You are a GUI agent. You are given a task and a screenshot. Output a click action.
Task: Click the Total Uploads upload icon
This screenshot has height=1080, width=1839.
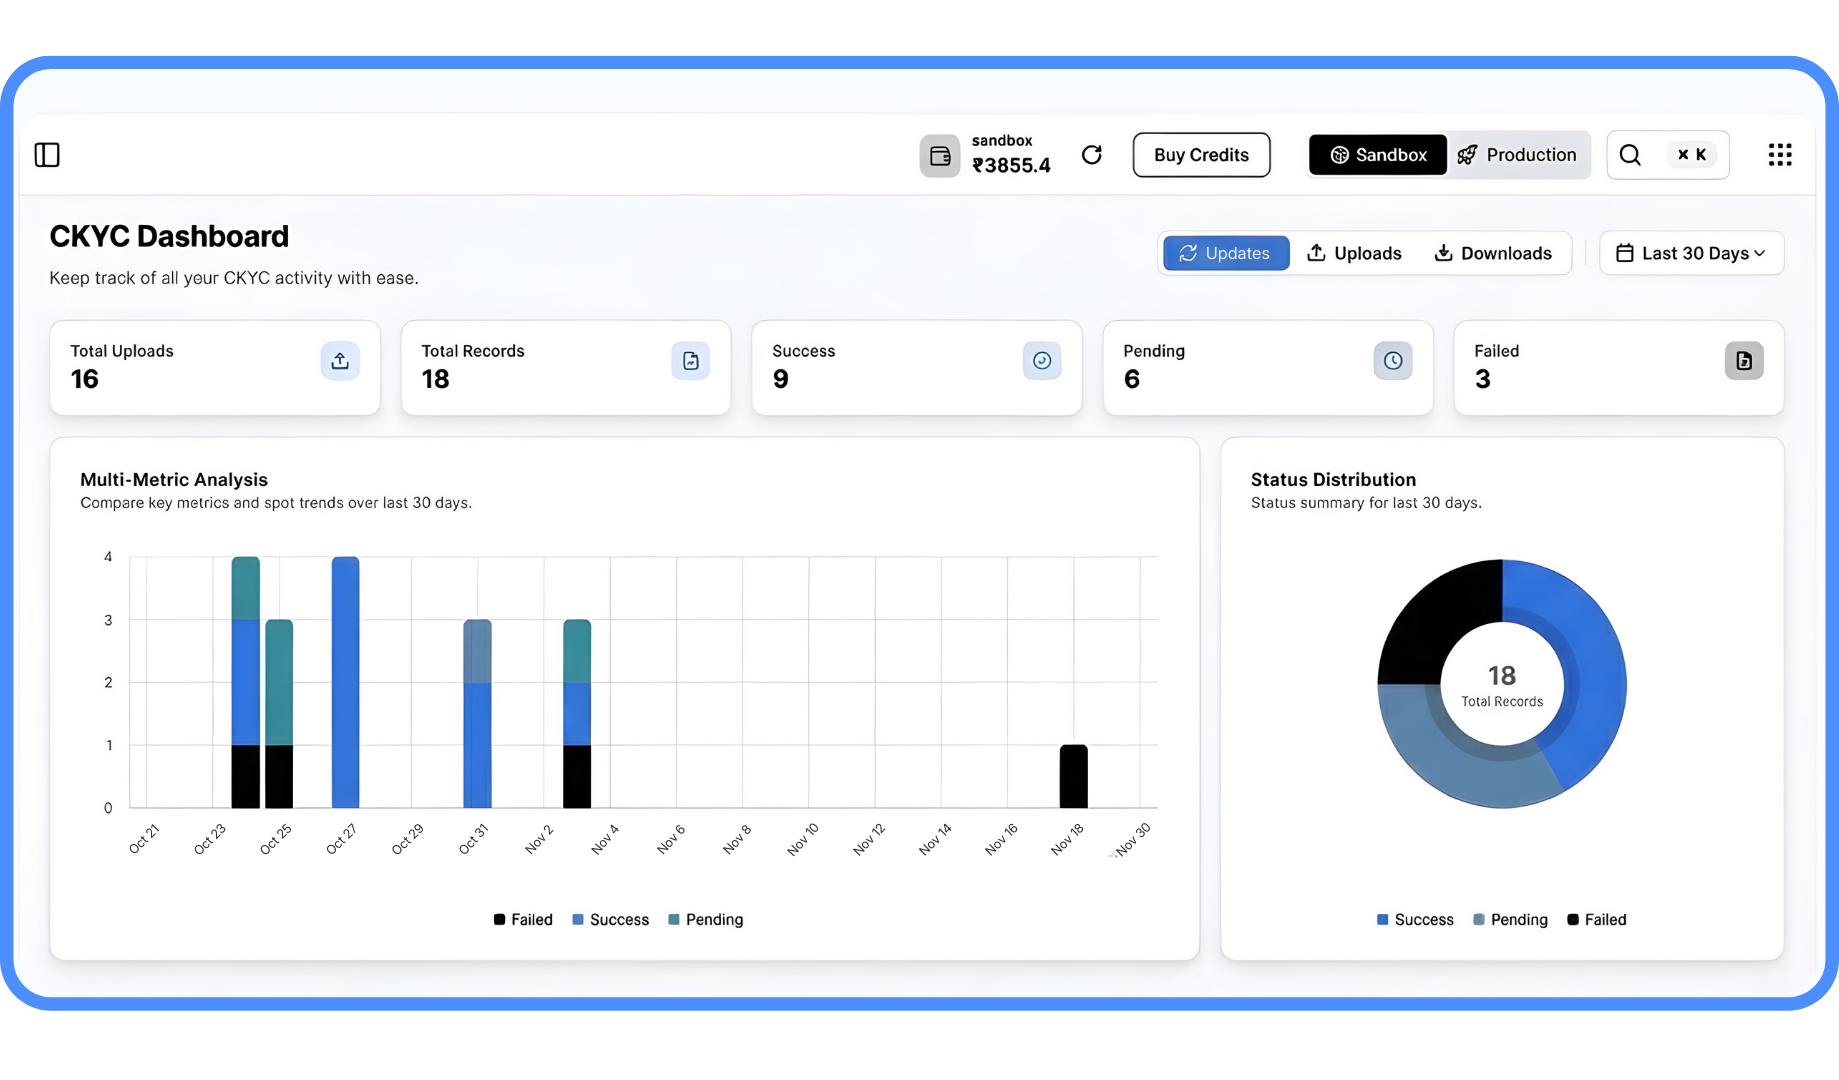tap(340, 361)
